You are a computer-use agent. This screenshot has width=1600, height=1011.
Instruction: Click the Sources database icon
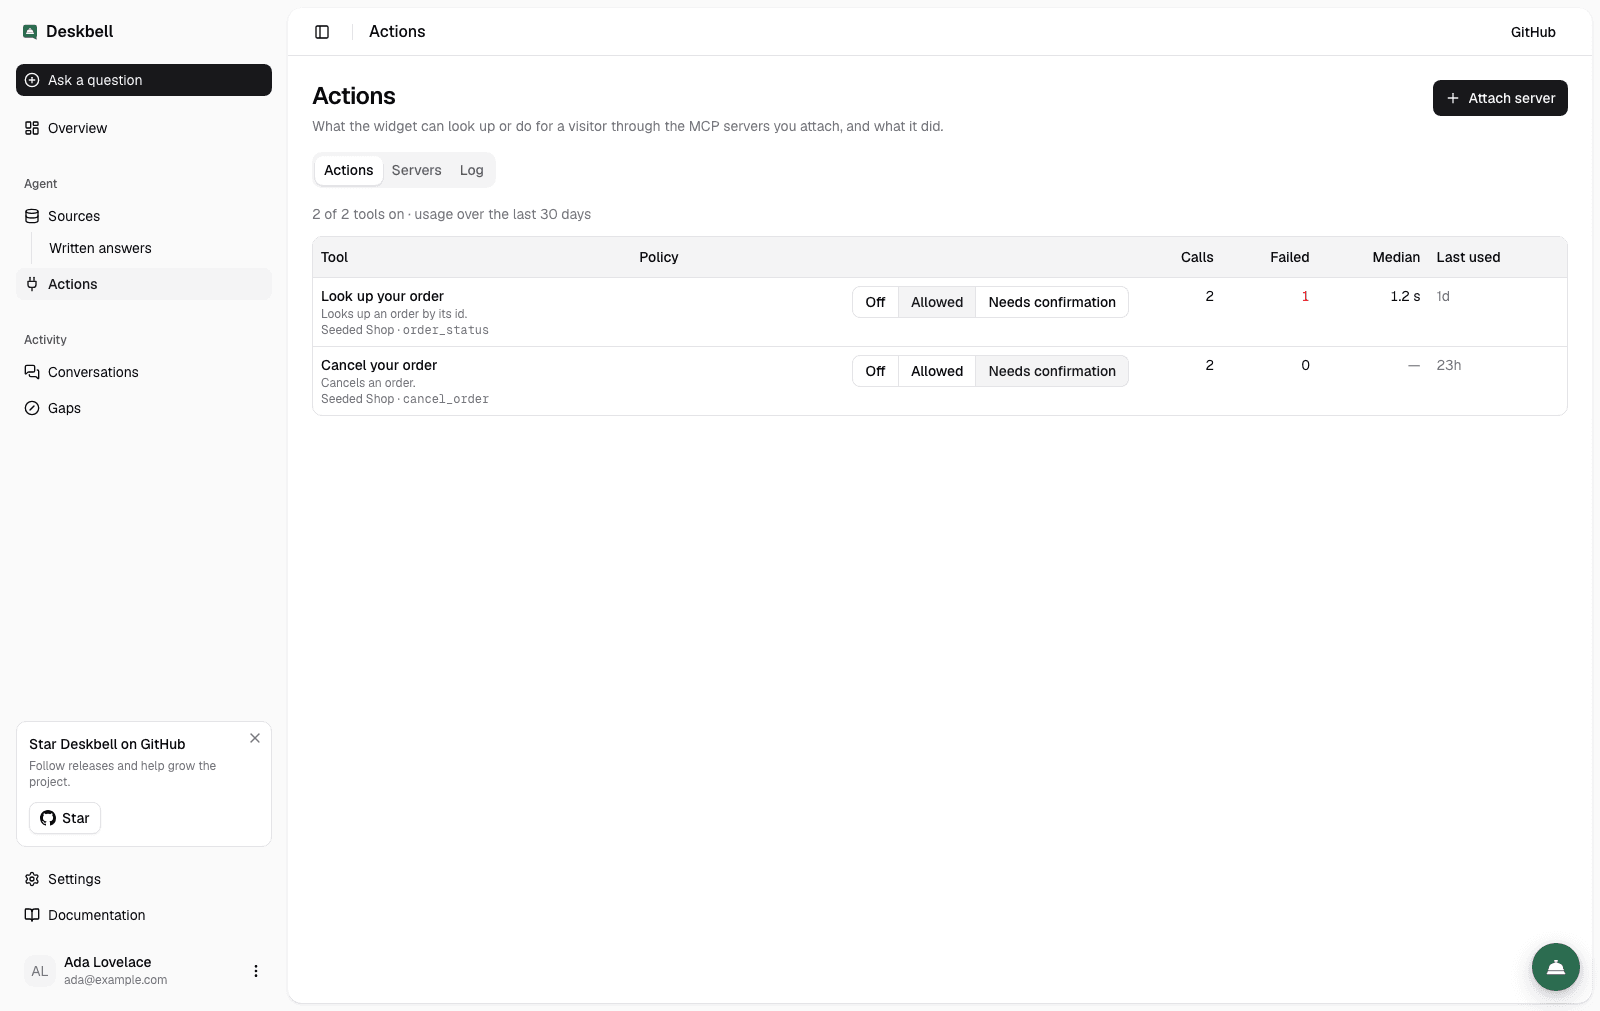tap(32, 216)
